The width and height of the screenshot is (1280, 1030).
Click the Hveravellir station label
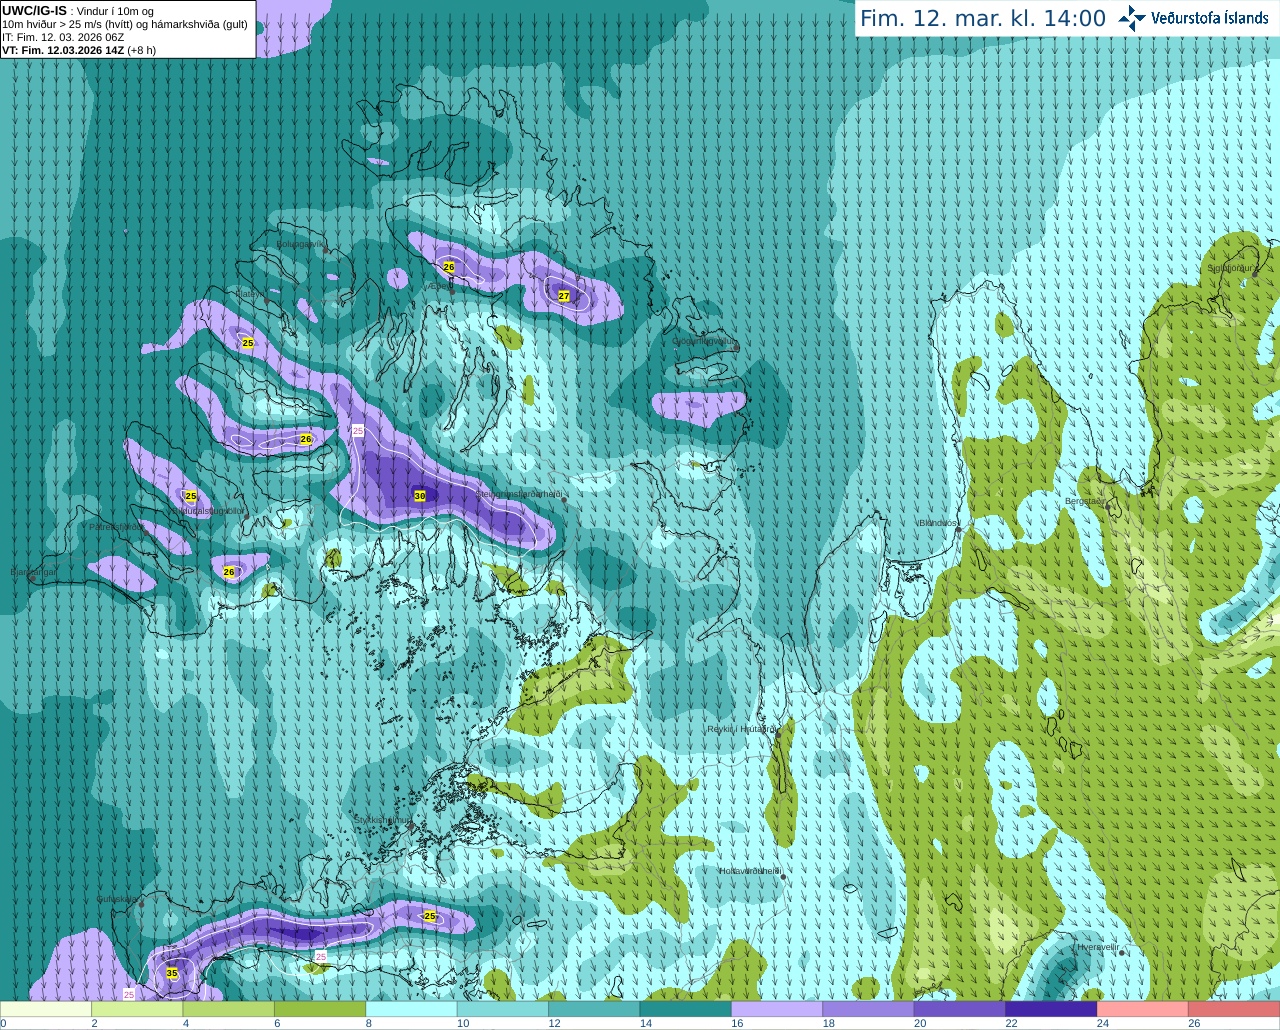(1097, 947)
